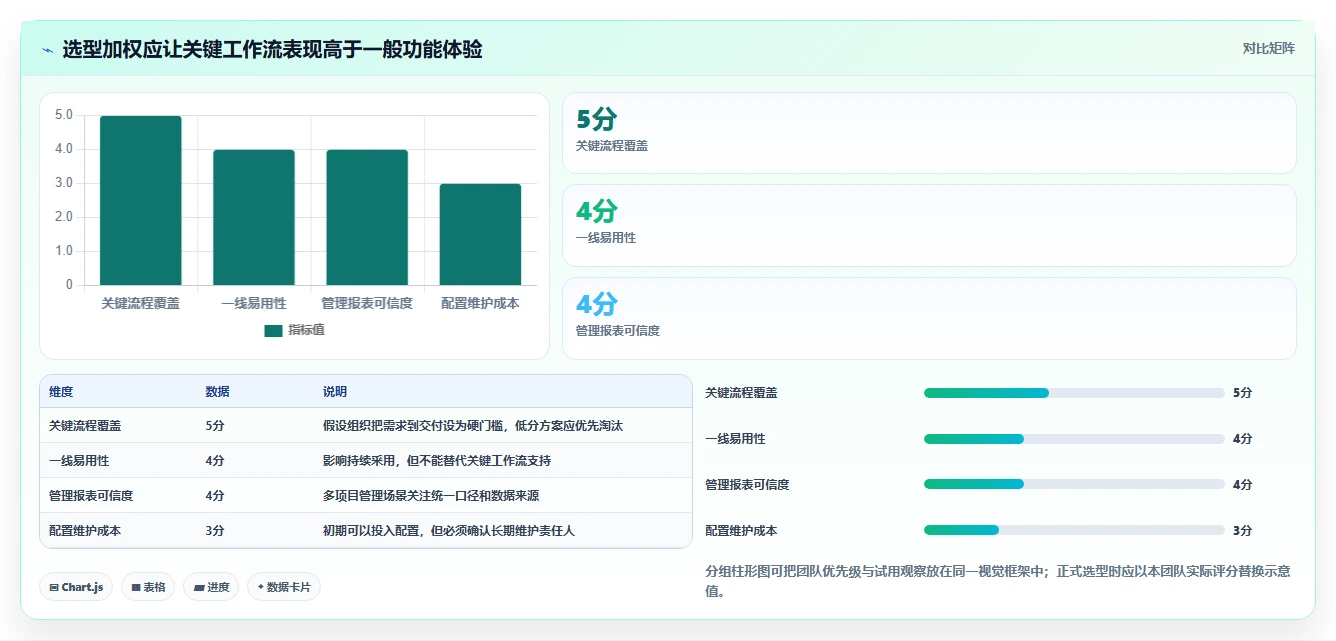Click the 进度 tag chip
The height and width of the screenshot is (641, 1336).
click(211, 587)
